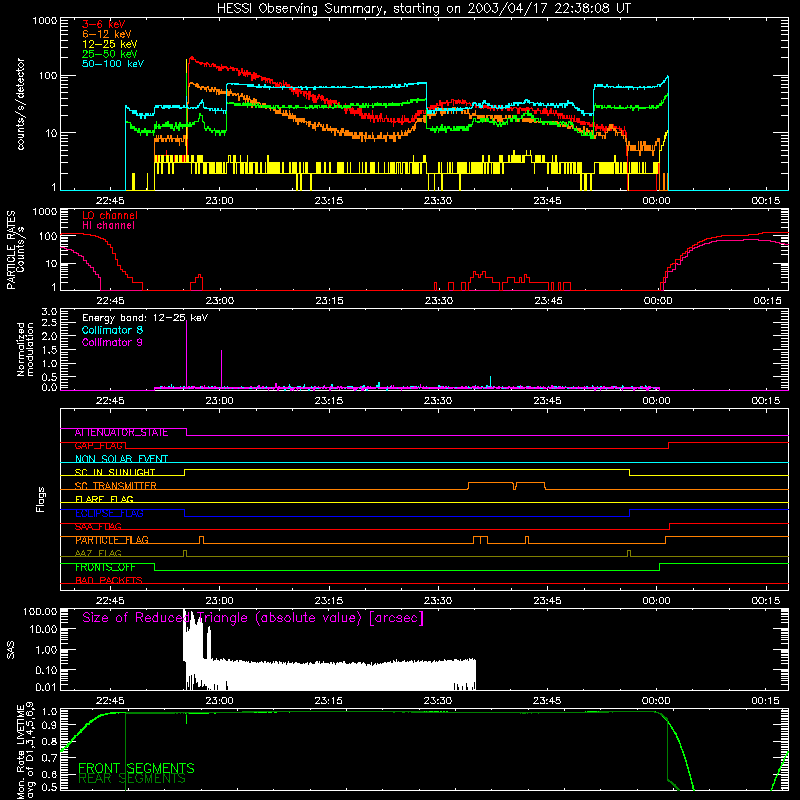The width and height of the screenshot is (800, 800).
Task: Click the 'counts/s/detector' axis label
Action: pyautogui.click(x=20, y=104)
